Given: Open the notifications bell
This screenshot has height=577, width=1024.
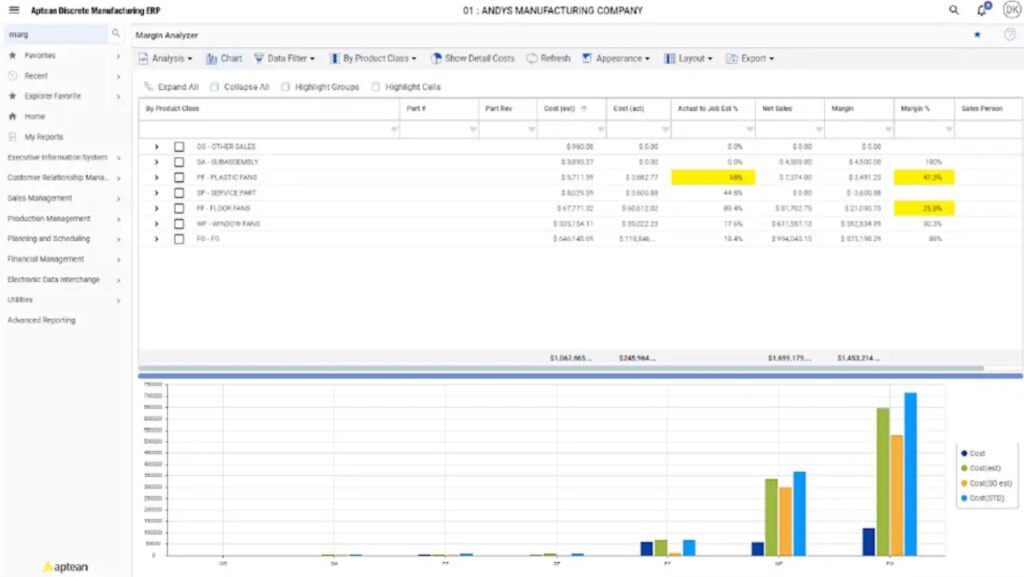Looking at the screenshot, I should pyautogui.click(x=982, y=10).
